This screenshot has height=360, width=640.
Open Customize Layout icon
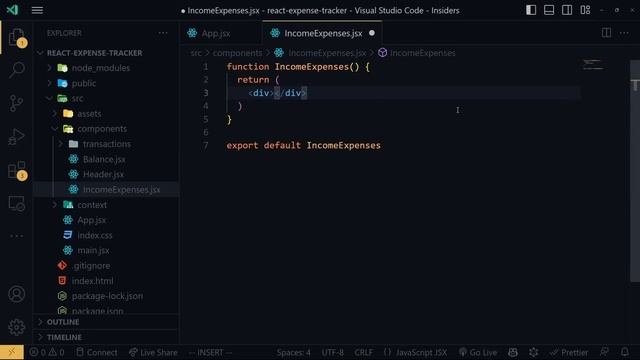pos(585,10)
